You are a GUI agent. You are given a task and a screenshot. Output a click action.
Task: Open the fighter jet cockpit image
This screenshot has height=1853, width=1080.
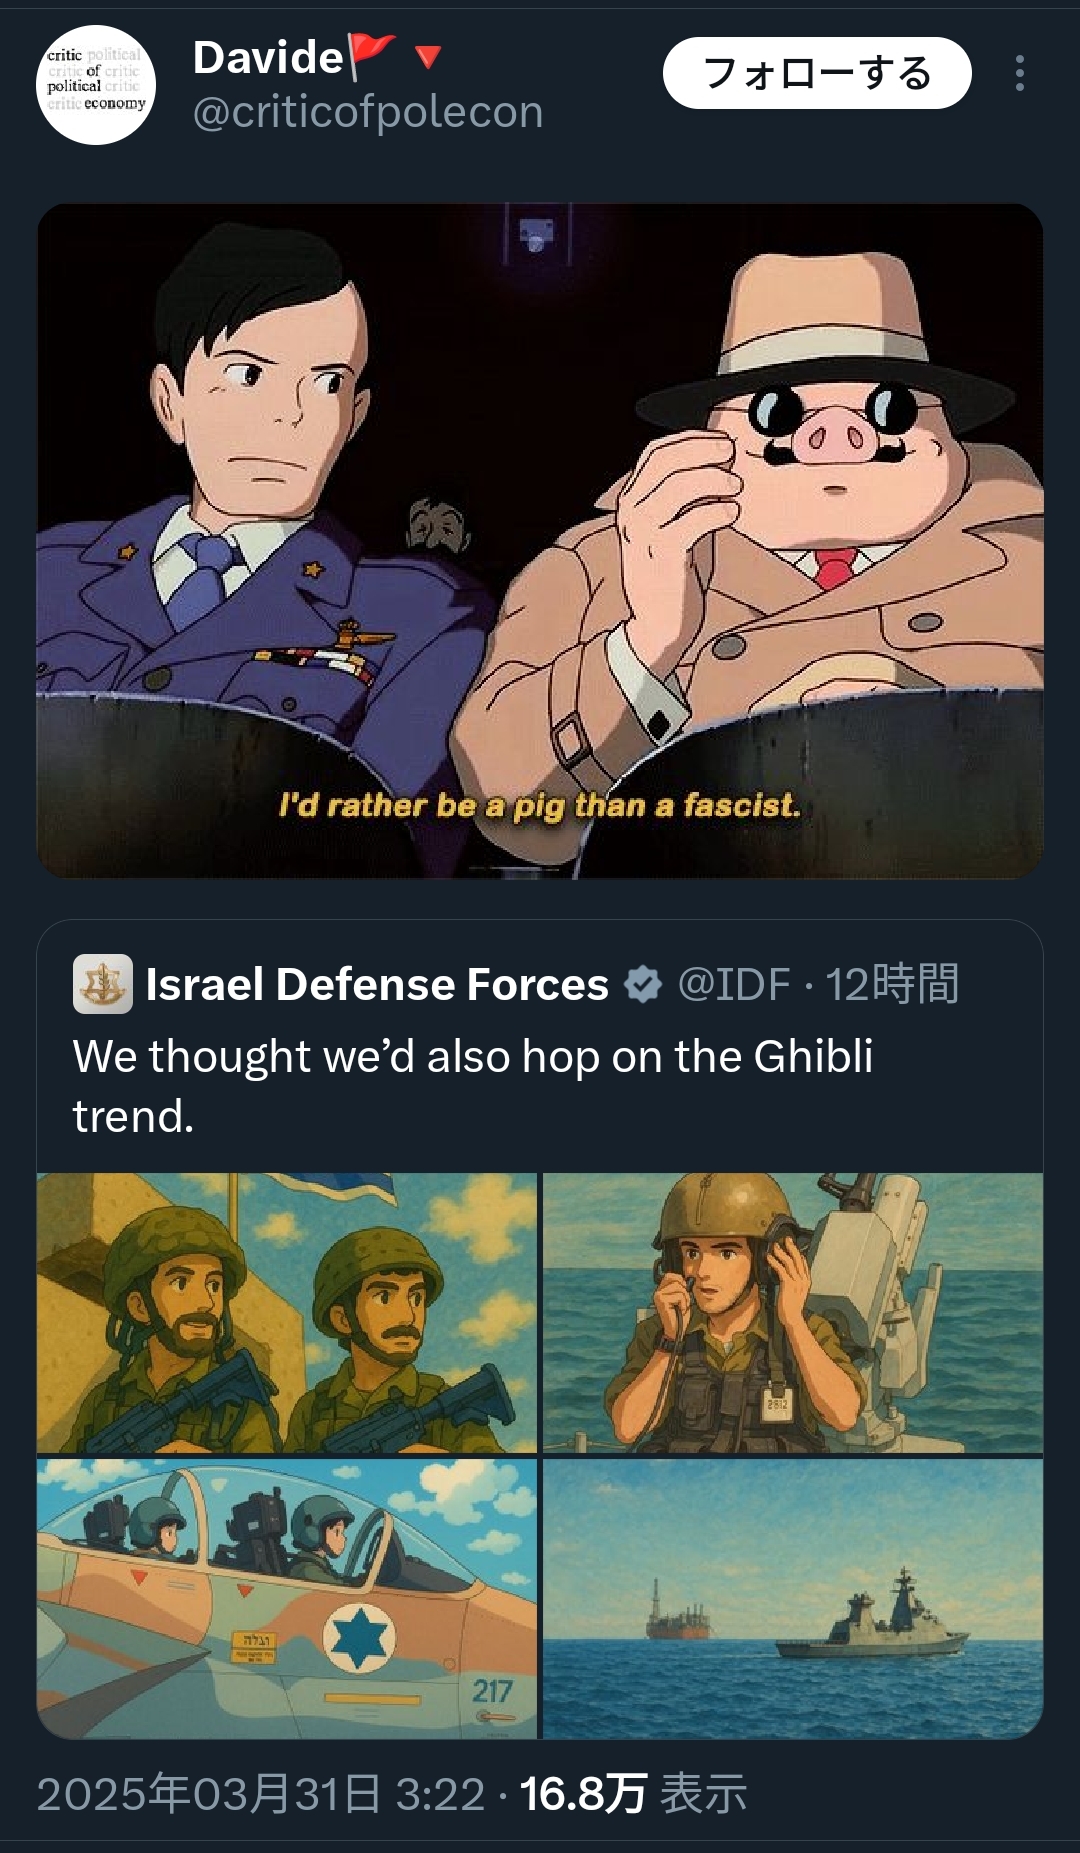tap(287, 1598)
